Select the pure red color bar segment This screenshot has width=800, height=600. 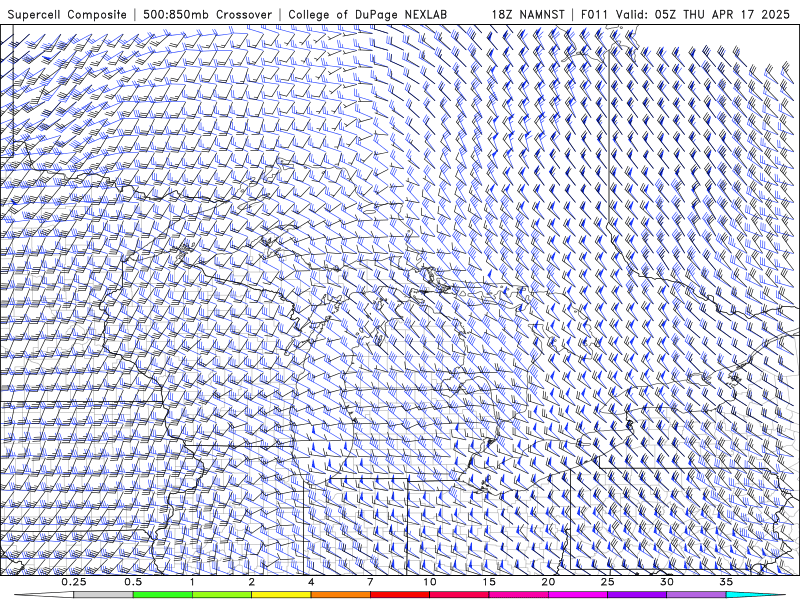[x=400, y=595]
